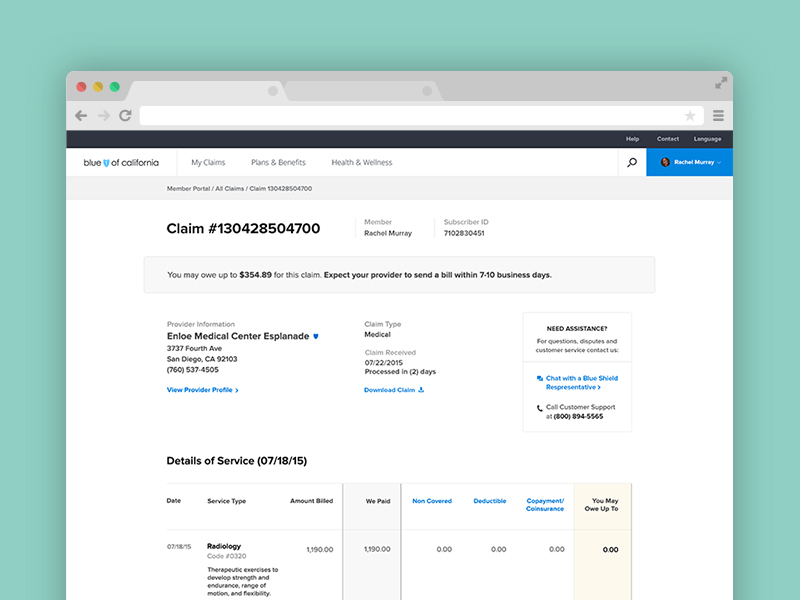The width and height of the screenshot is (800, 600).
Task: Click Rachel Murray's profile avatar
Action: [663, 162]
